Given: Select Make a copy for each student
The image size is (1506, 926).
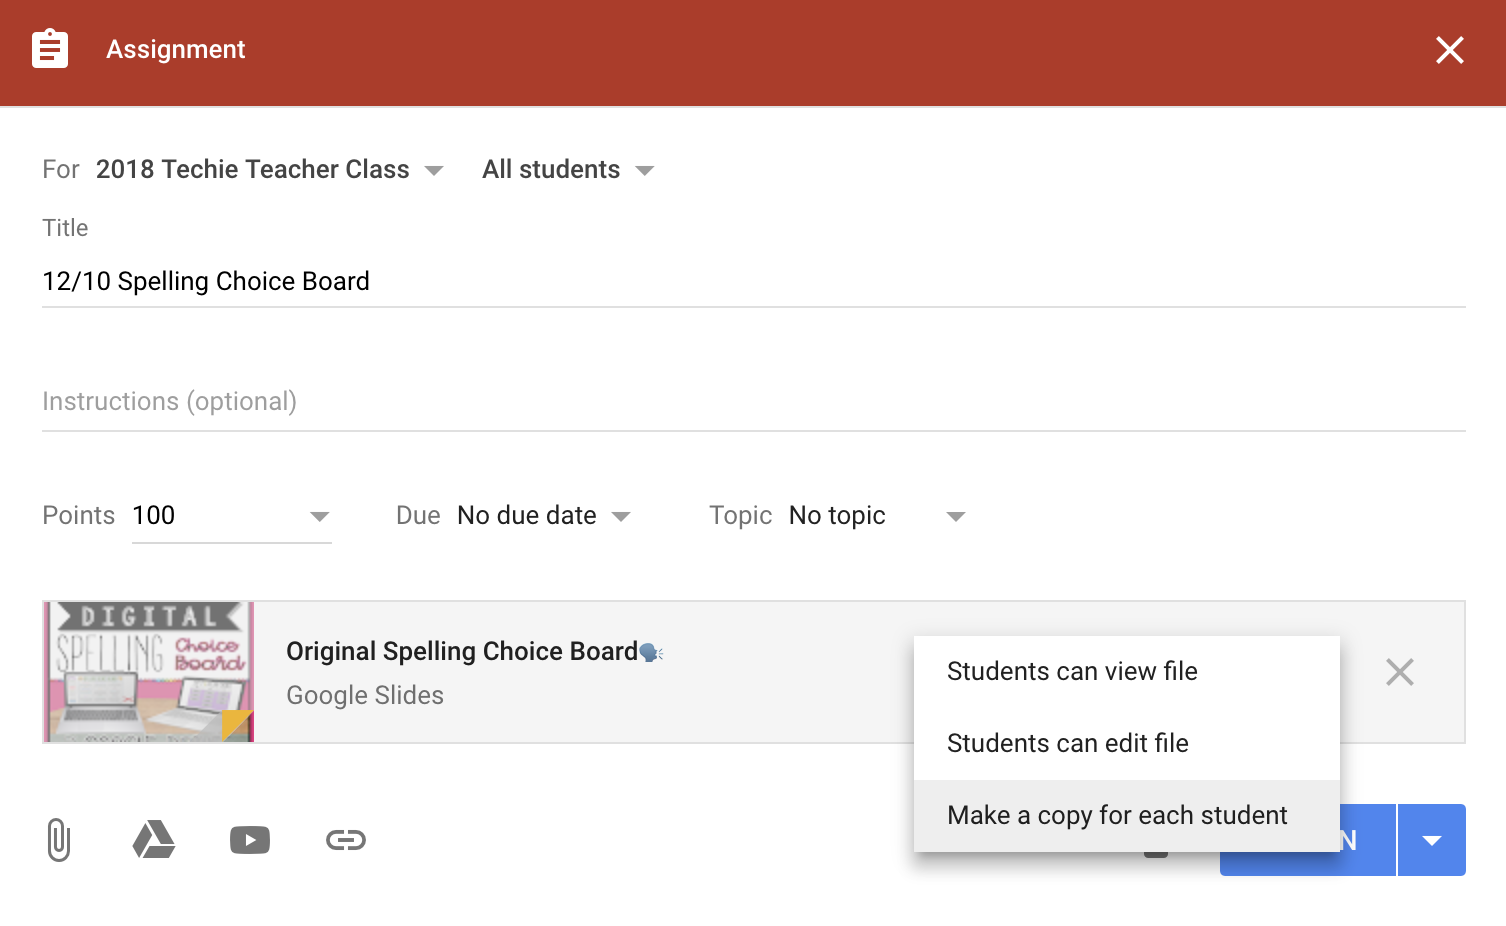Looking at the screenshot, I should coord(1116,815).
